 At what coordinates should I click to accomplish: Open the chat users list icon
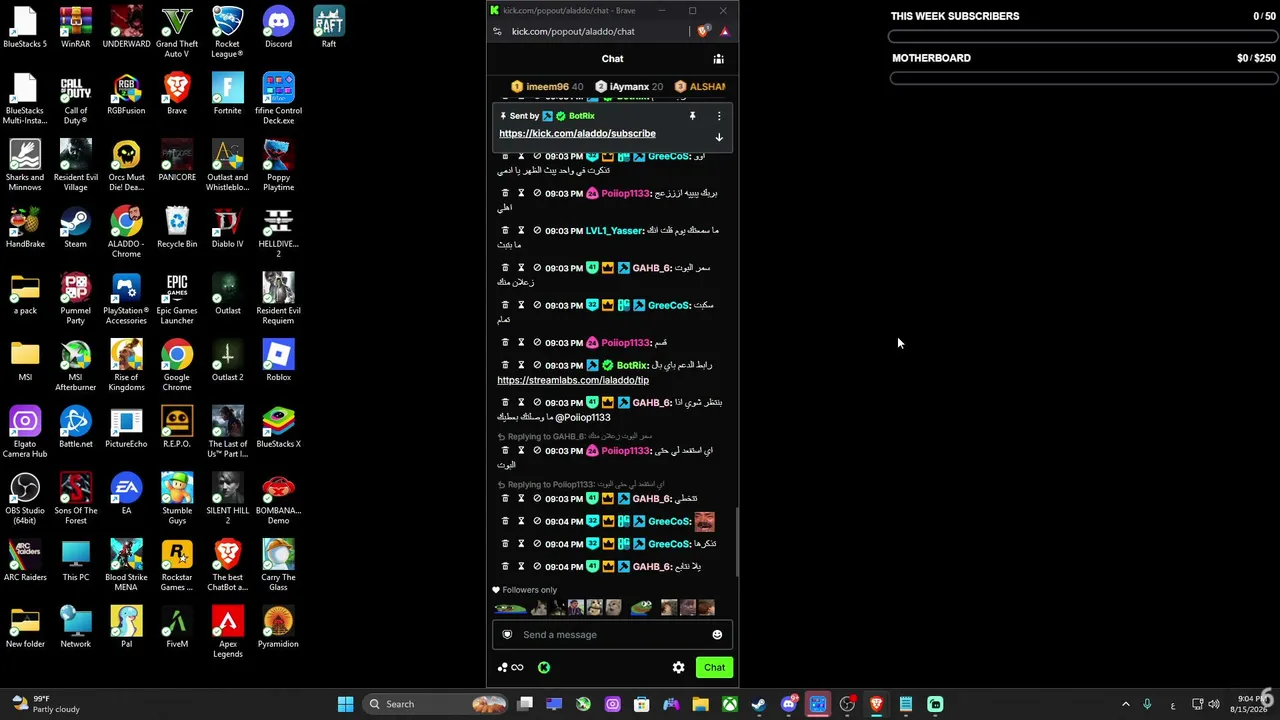(718, 59)
